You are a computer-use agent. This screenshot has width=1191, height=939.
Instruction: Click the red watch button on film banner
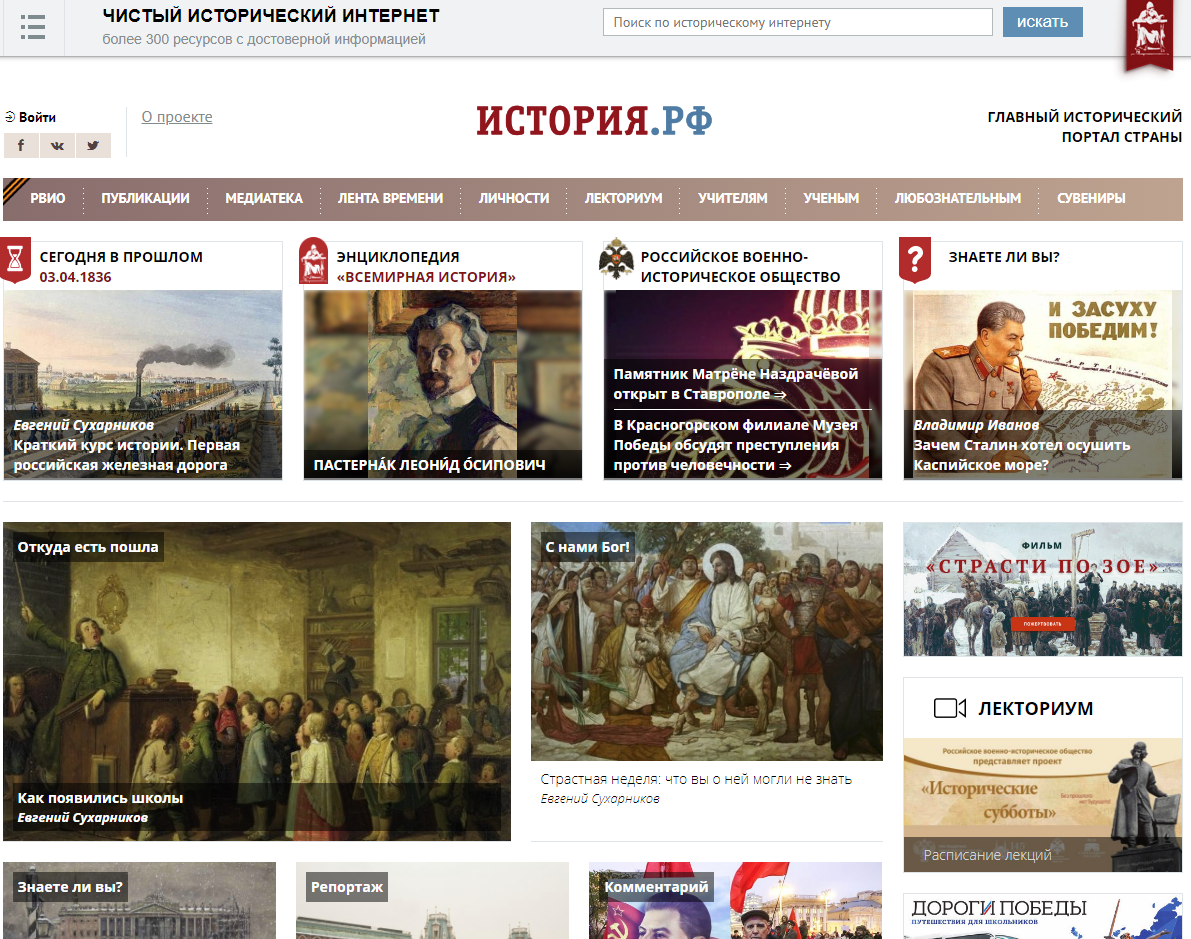(1042, 624)
